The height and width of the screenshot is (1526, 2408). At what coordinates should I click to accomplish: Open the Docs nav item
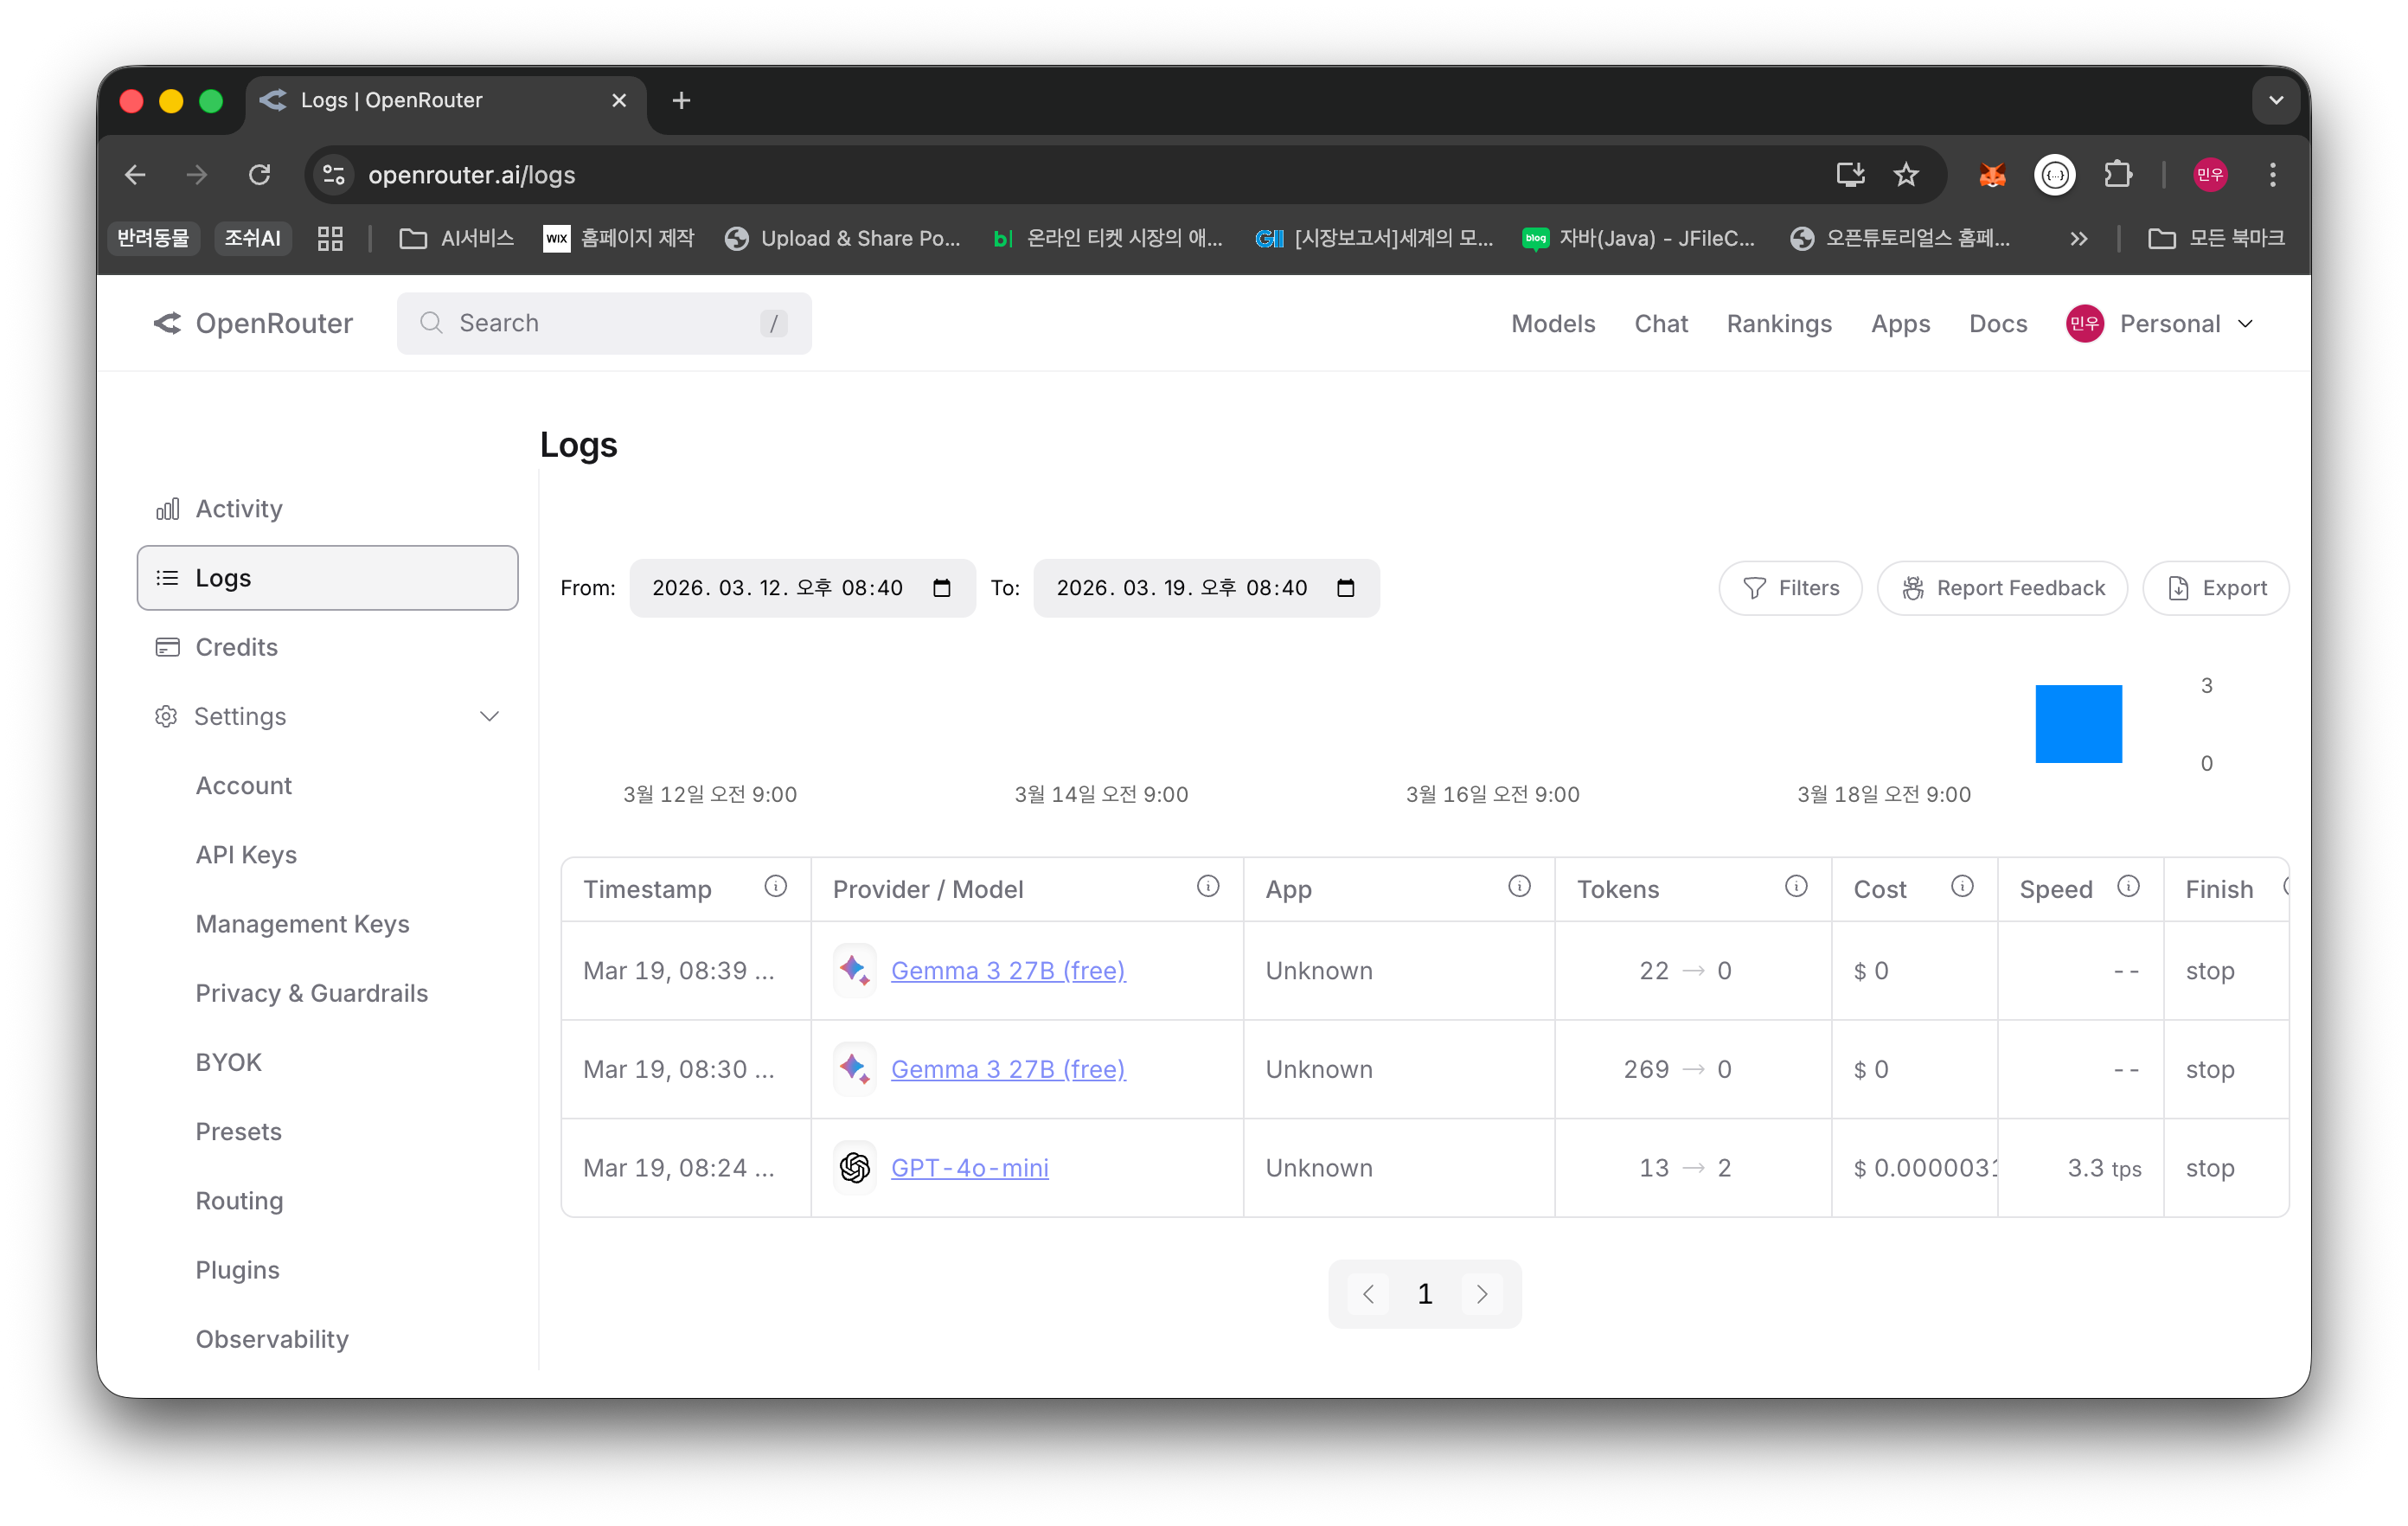point(1997,323)
